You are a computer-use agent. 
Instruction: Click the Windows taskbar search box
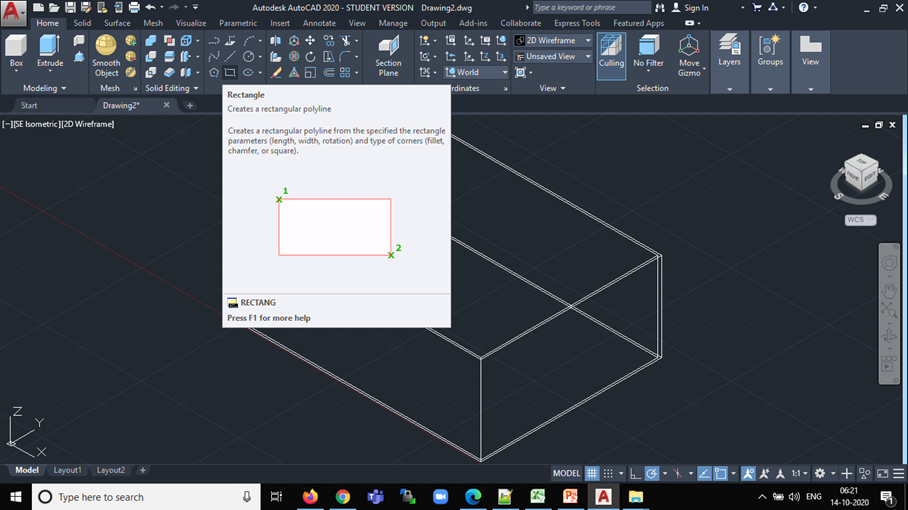coord(146,497)
